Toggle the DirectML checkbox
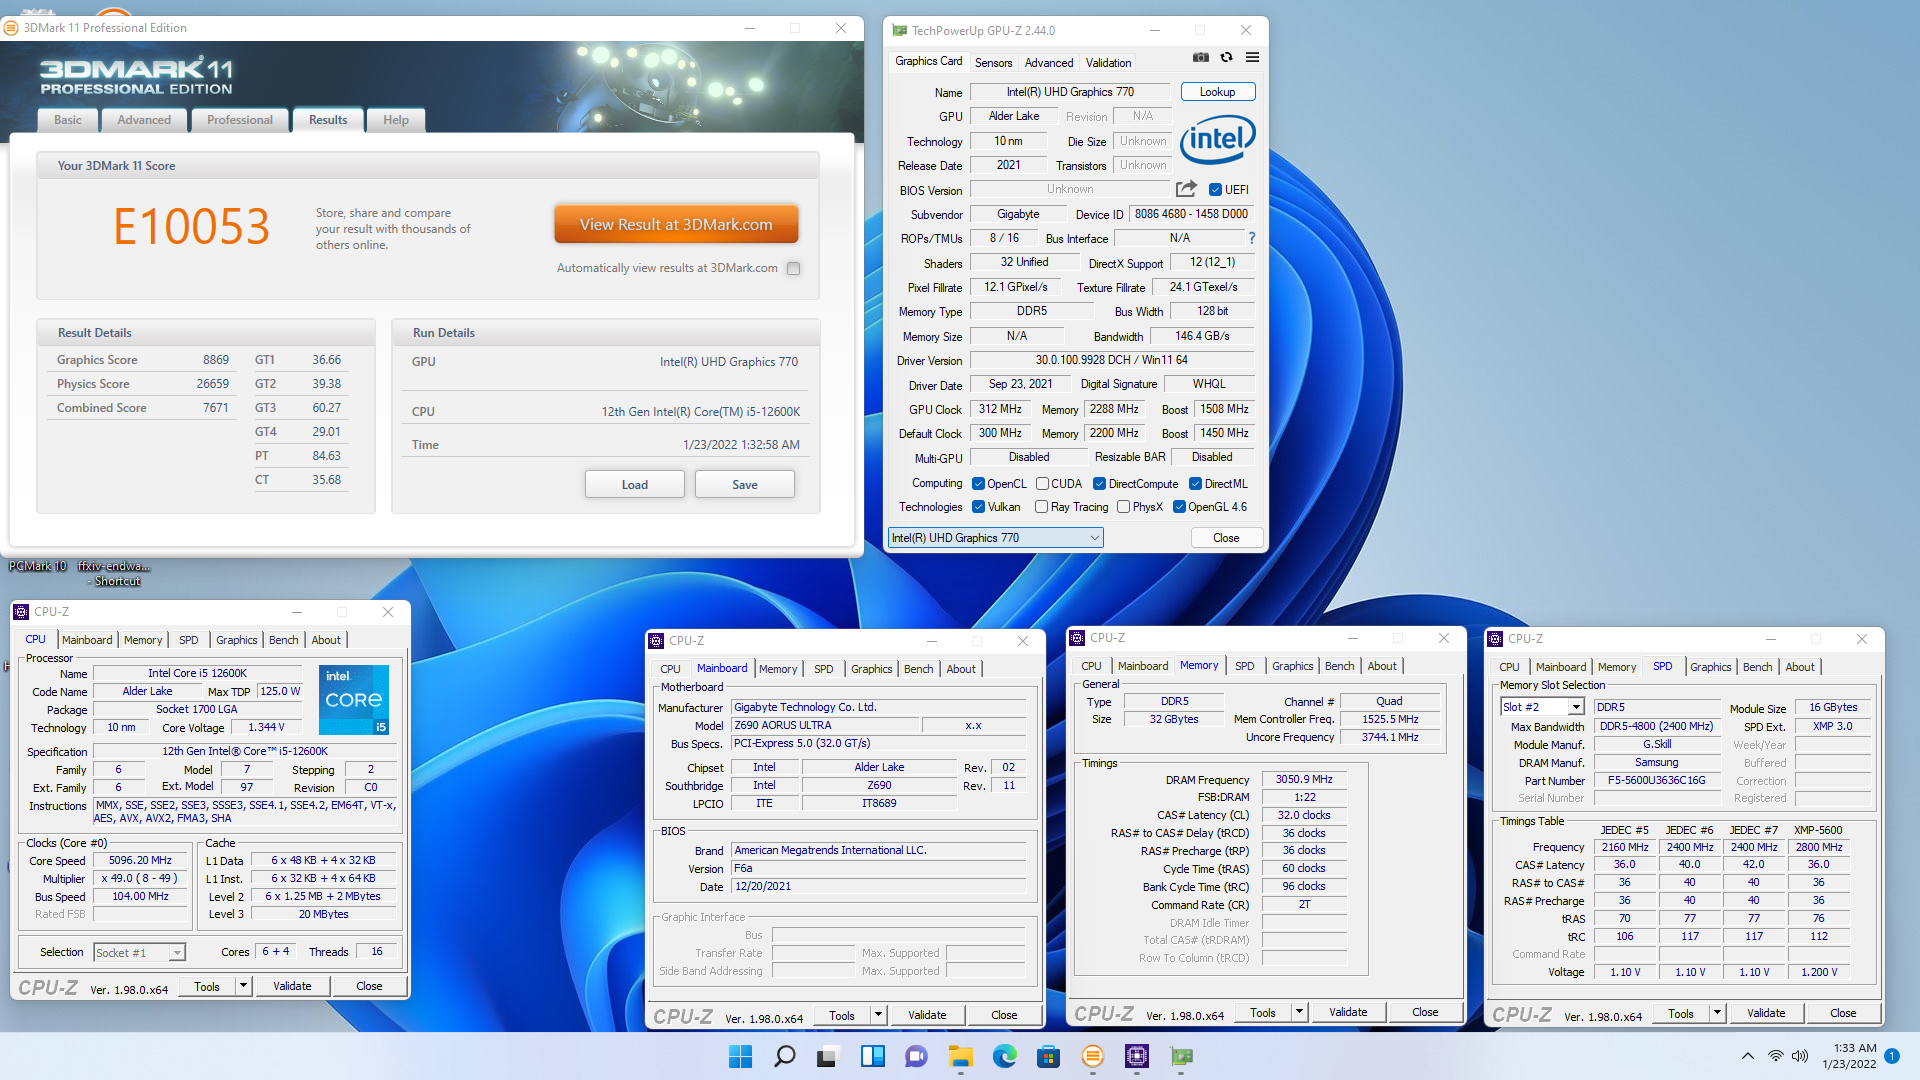Image resolution: width=1920 pixels, height=1080 pixels. pyautogui.click(x=1195, y=484)
